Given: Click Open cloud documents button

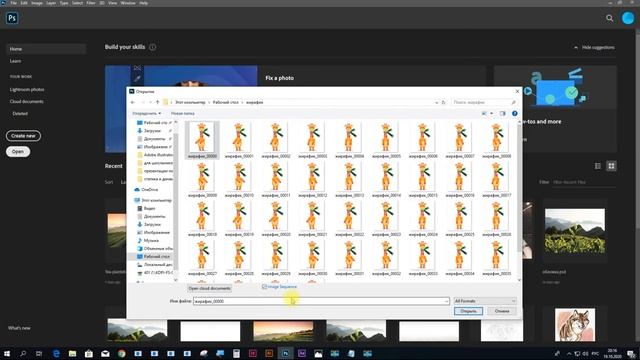Looking at the screenshot, I should 209,288.
